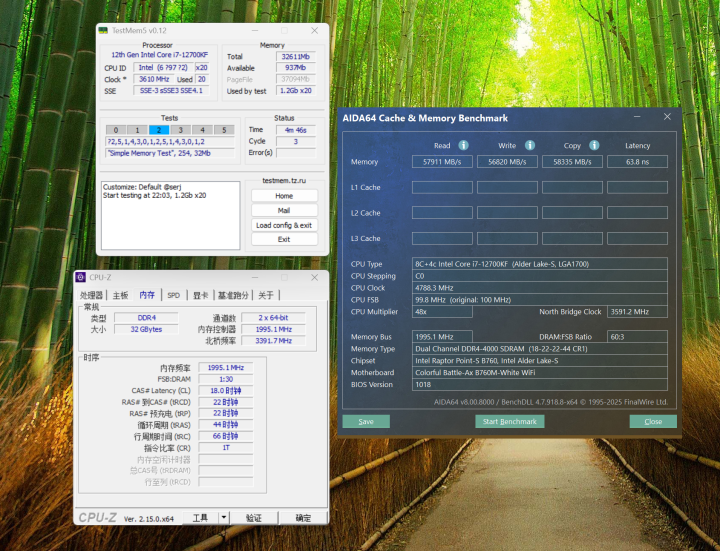Open the 处理器 tab in CPU-Z
Viewport: 720px width, 551px height.
(92, 295)
